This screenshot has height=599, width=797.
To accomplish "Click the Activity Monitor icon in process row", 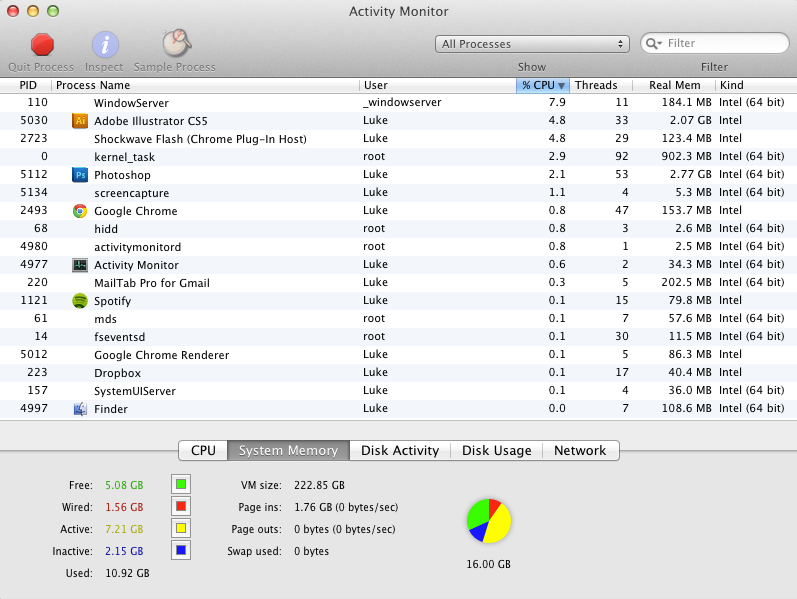I will (80, 264).
